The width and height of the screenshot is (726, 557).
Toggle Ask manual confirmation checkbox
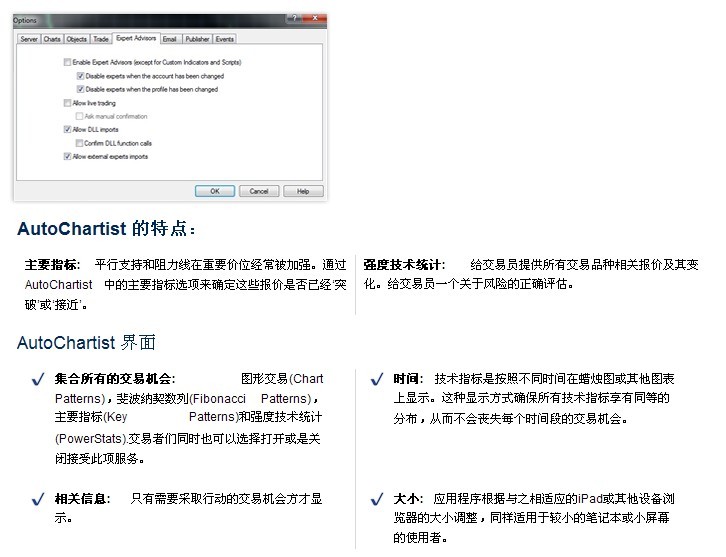80,116
